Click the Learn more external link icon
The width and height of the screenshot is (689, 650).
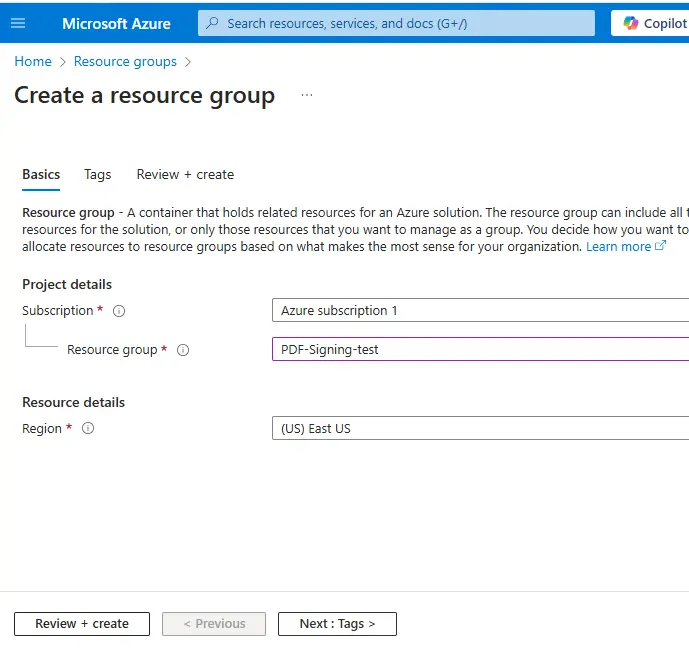coord(660,246)
